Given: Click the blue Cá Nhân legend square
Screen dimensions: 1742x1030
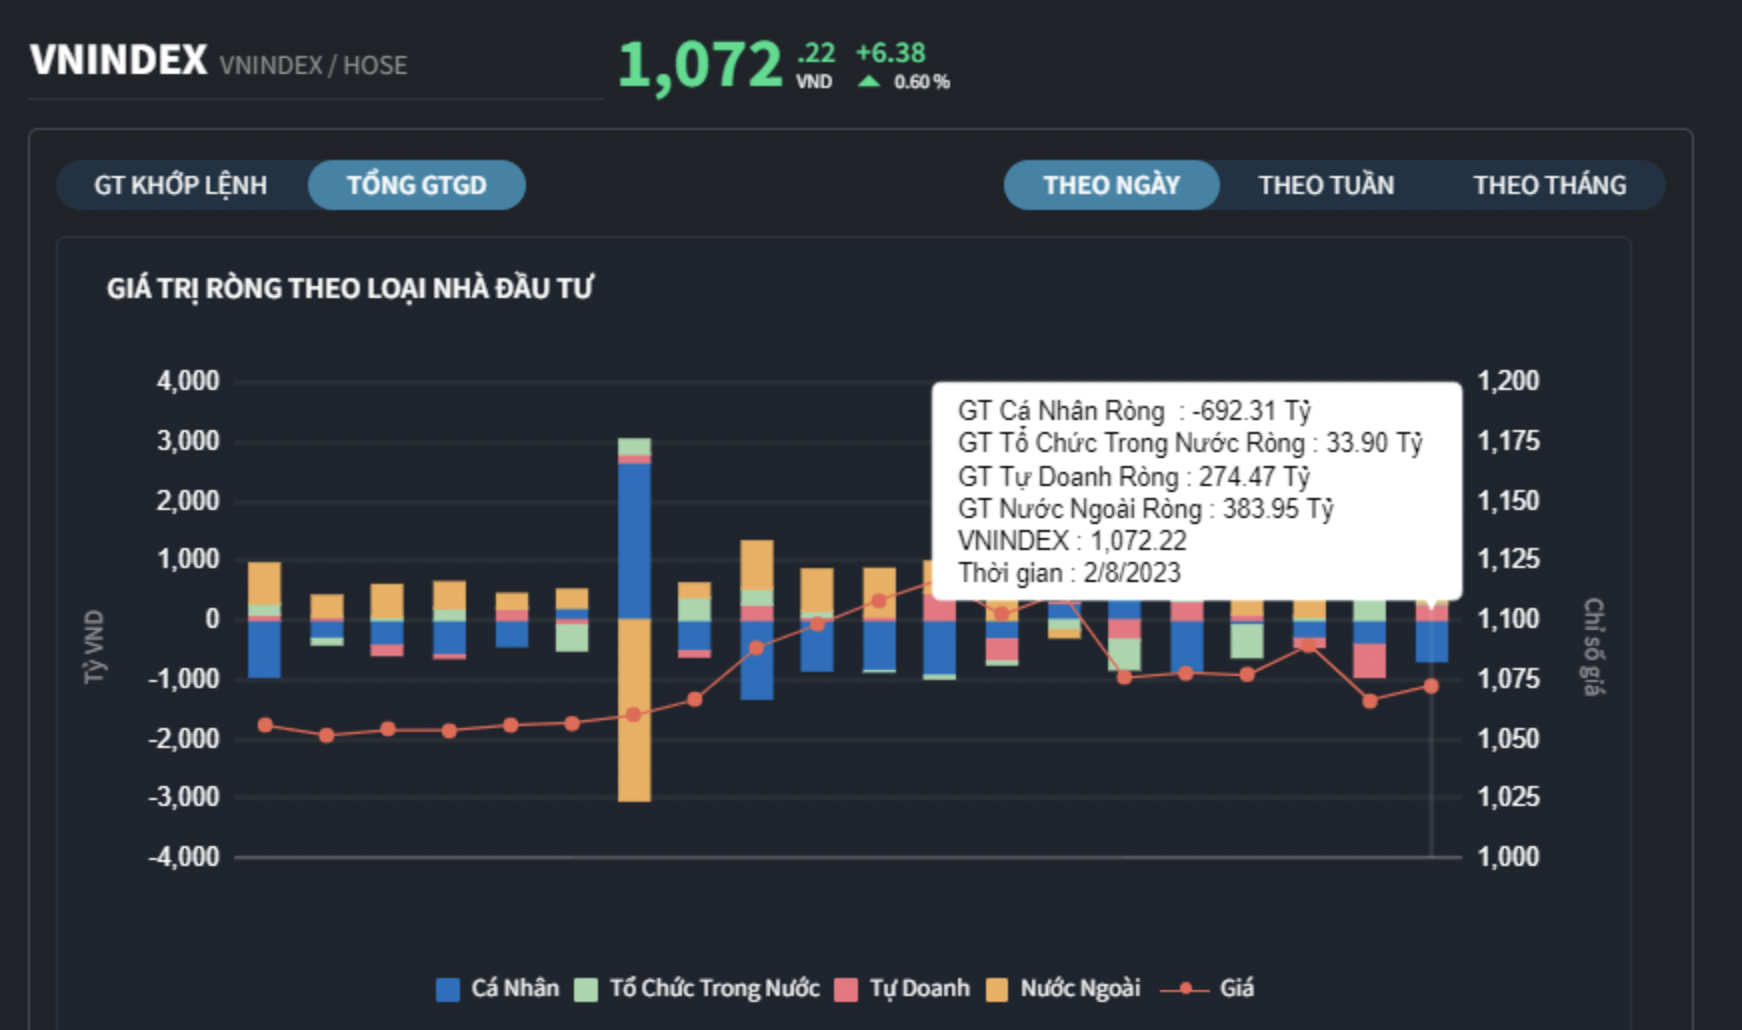Looking at the screenshot, I should coord(448,990).
